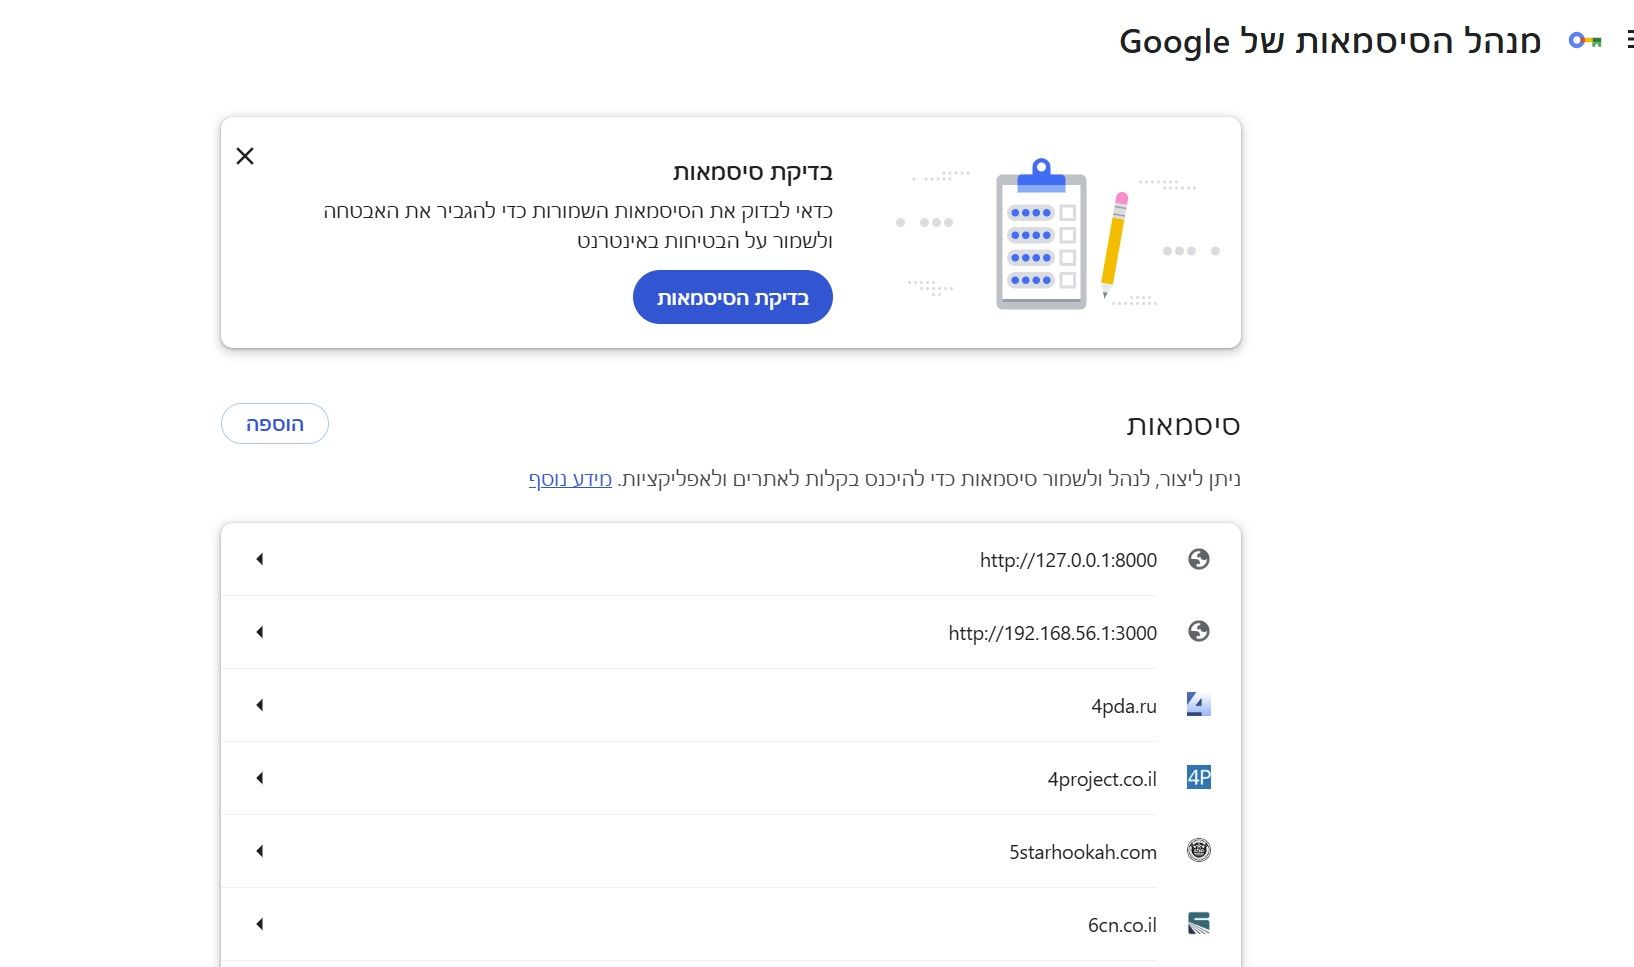Viewport: 1634px width, 967px height.
Task: Select the http://192.168.56.1:3000 password entry text
Action: (1052, 633)
